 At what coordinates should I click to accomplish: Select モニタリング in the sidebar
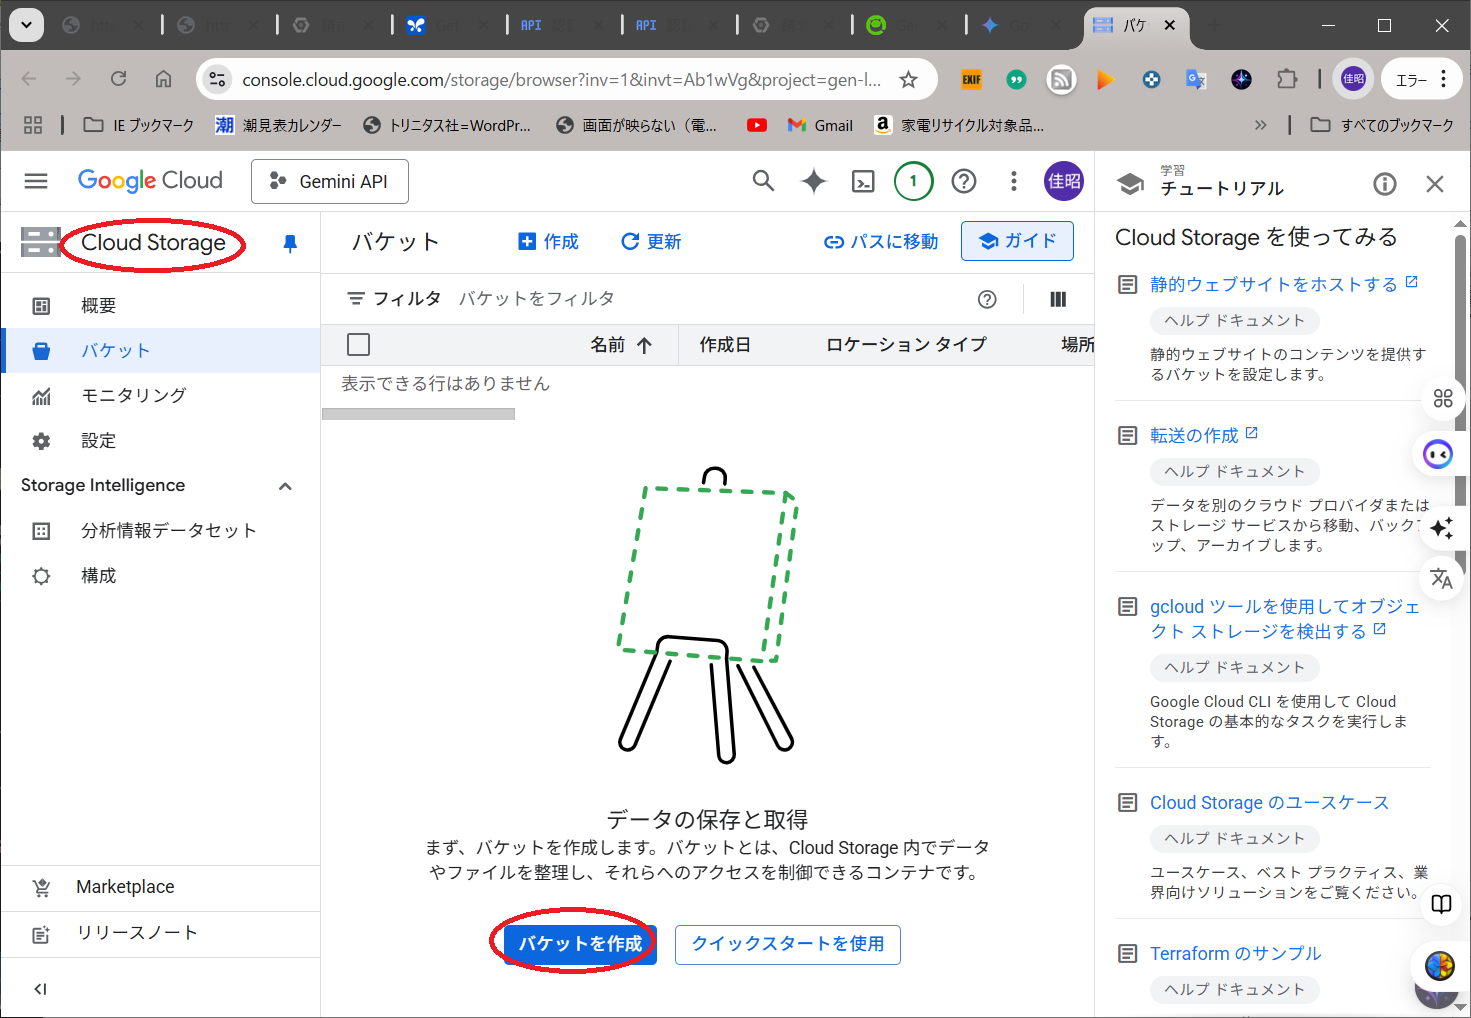point(133,396)
